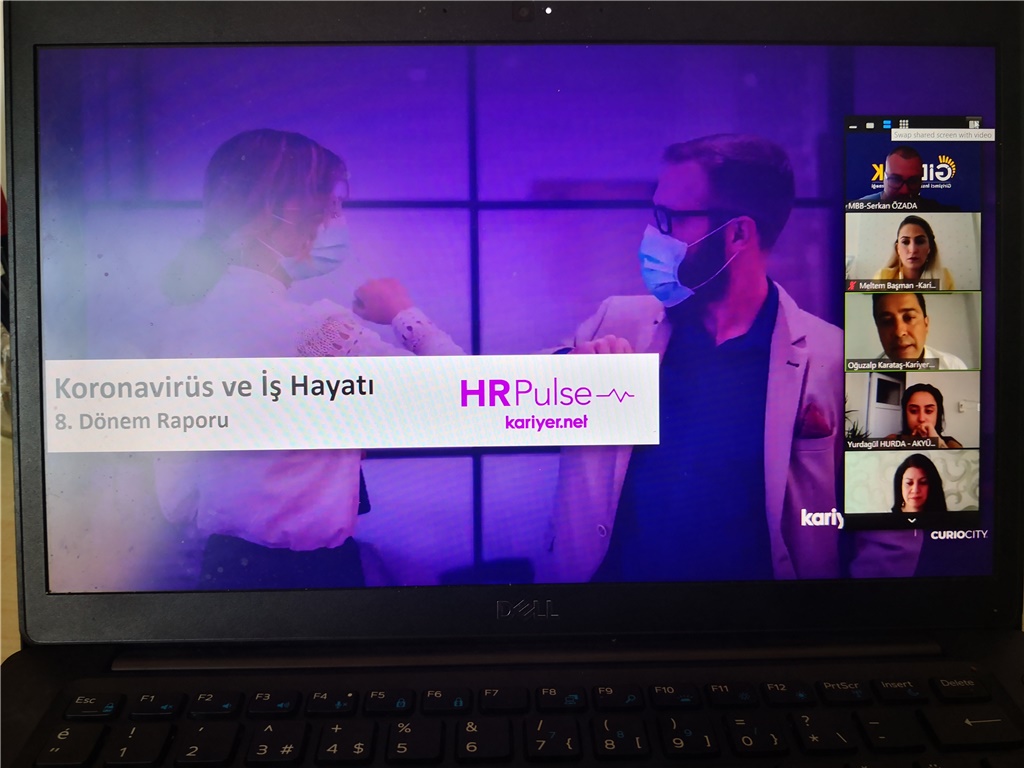This screenshot has height=768, width=1024.
Task: Switch to single active speaker view
Action: (870, 124)
